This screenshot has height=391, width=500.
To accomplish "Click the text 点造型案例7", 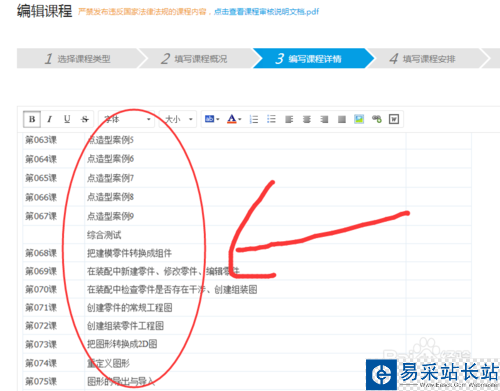I will [x=110, y=178].
